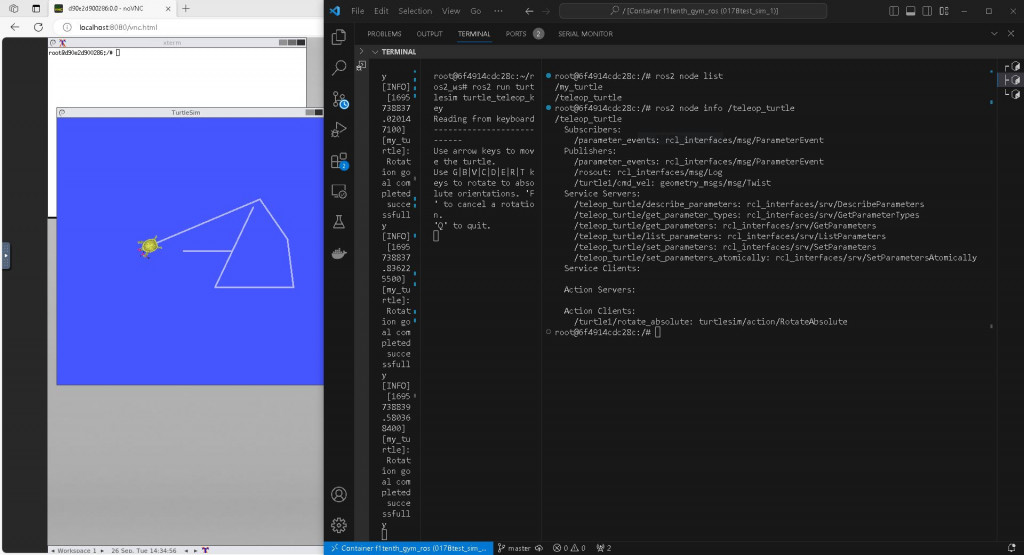Click Workspace 1 in the VNC taskbar
Image resolution: width=1024 pixels, height=555 pixels.
[x=76, y=550]
